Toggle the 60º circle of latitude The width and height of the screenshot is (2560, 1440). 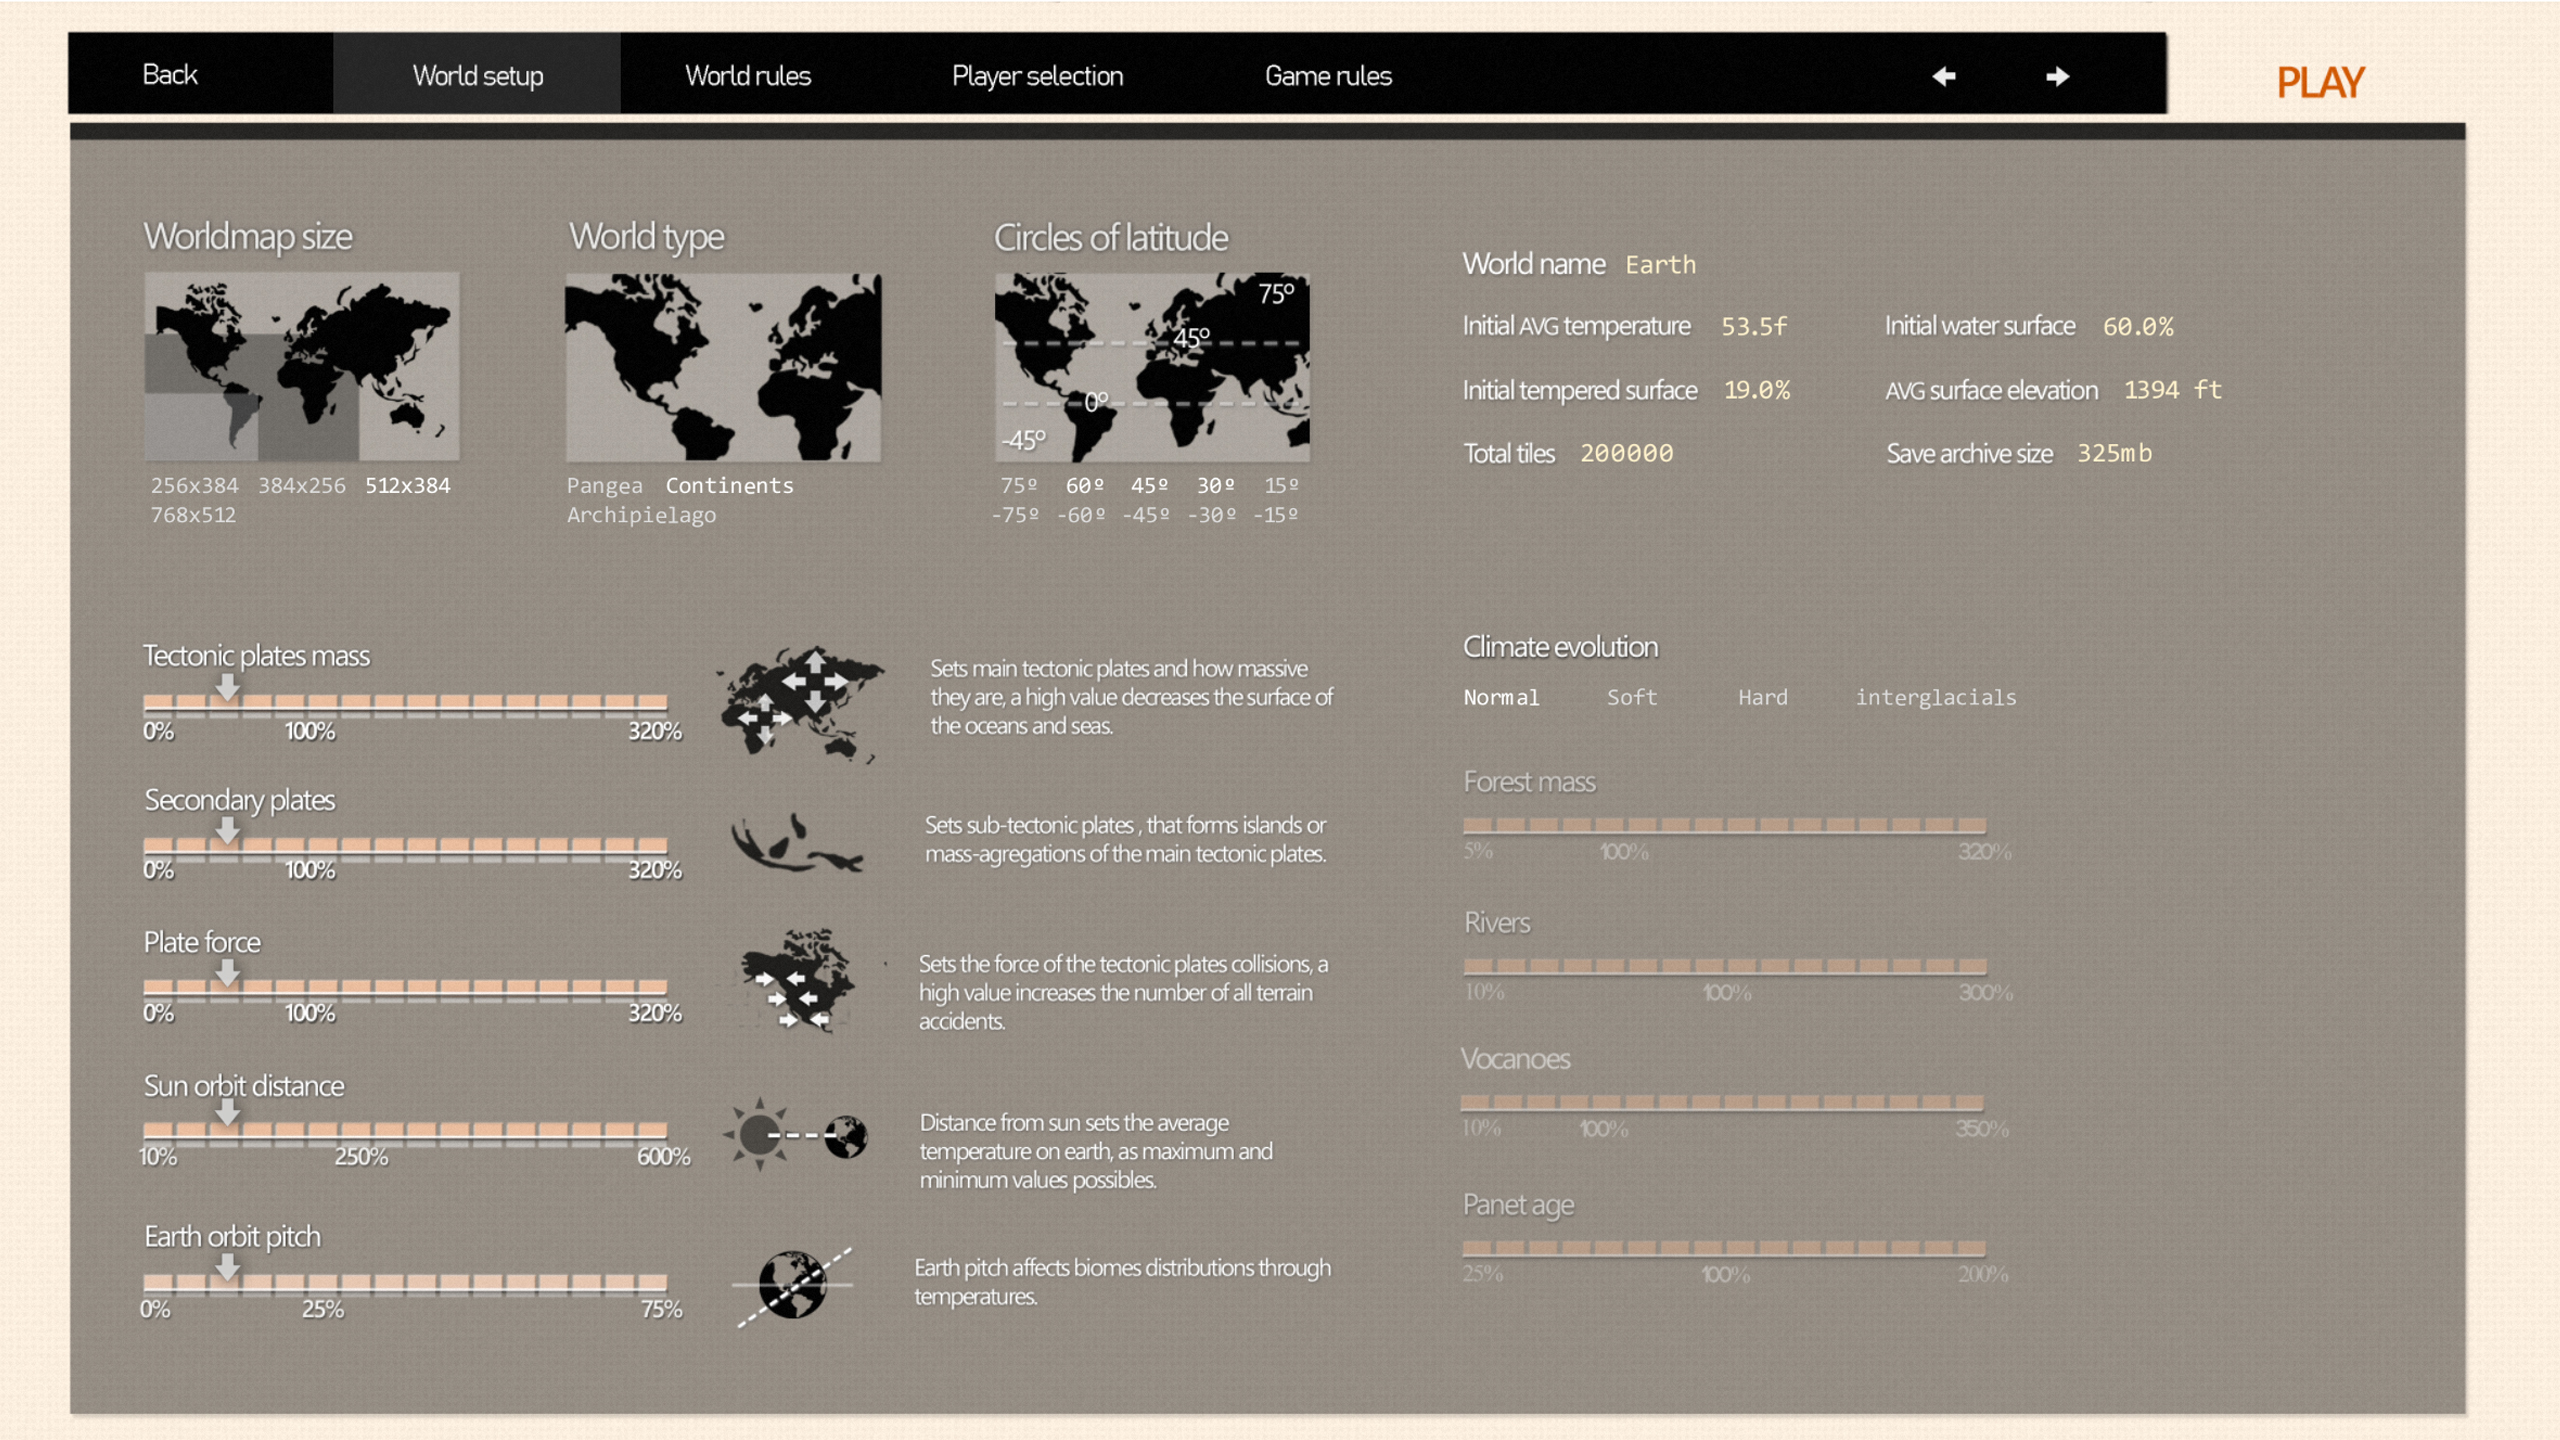[x=1084, y=486]
